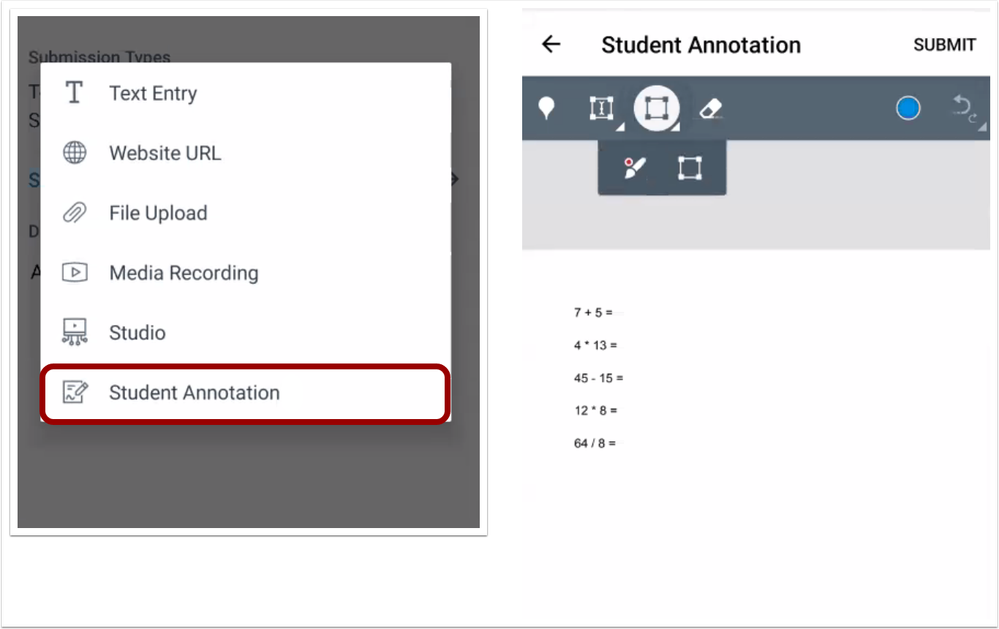Viewport: 999px width, 629px height.
Task: Submit the Student Annotation
Action: 944,45
